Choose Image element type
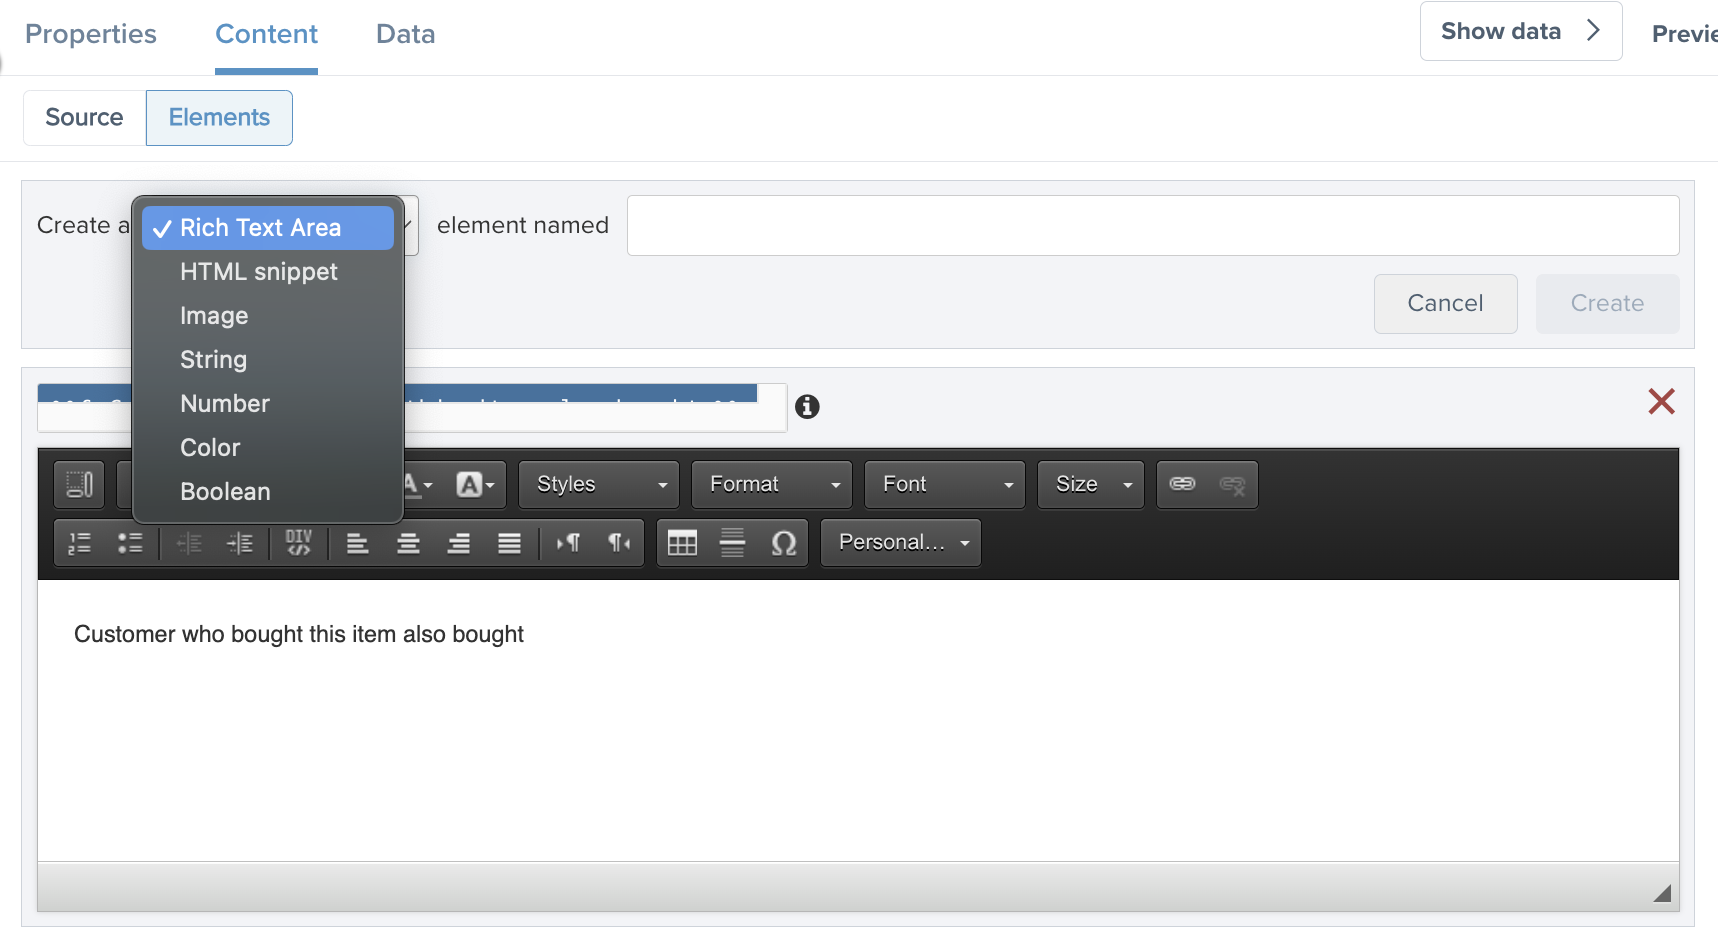Viewport: 1718px width, 942px height. pyautogui.click(x=268, y=316)
